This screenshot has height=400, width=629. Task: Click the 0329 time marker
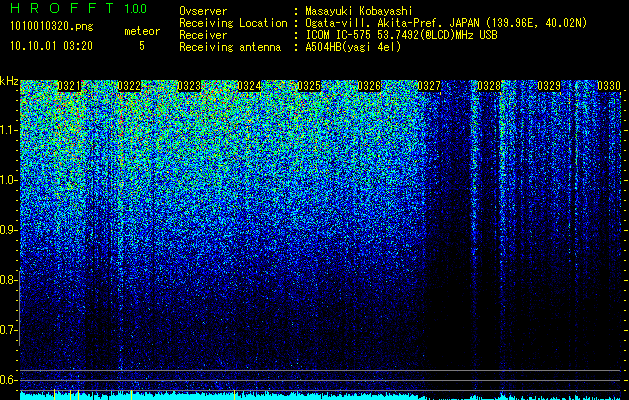pos(549,86)
